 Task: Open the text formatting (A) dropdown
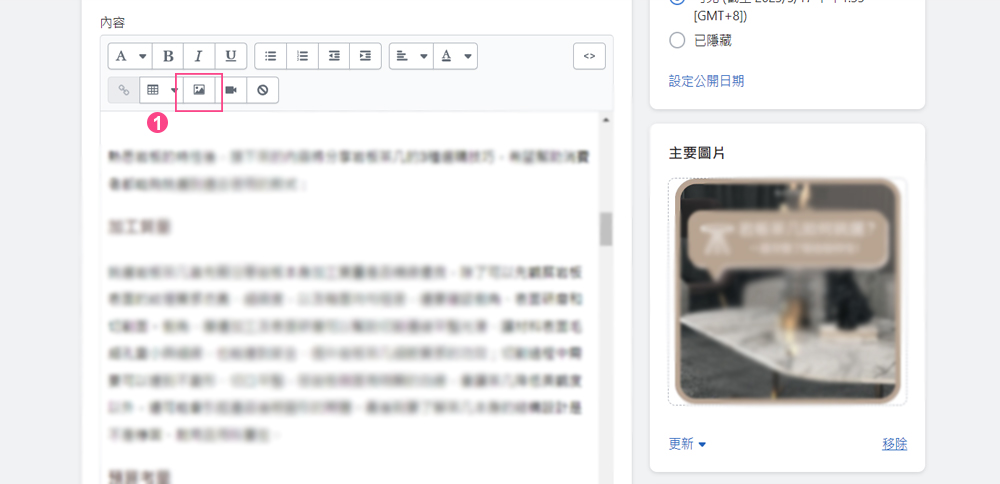pos(130,56)
